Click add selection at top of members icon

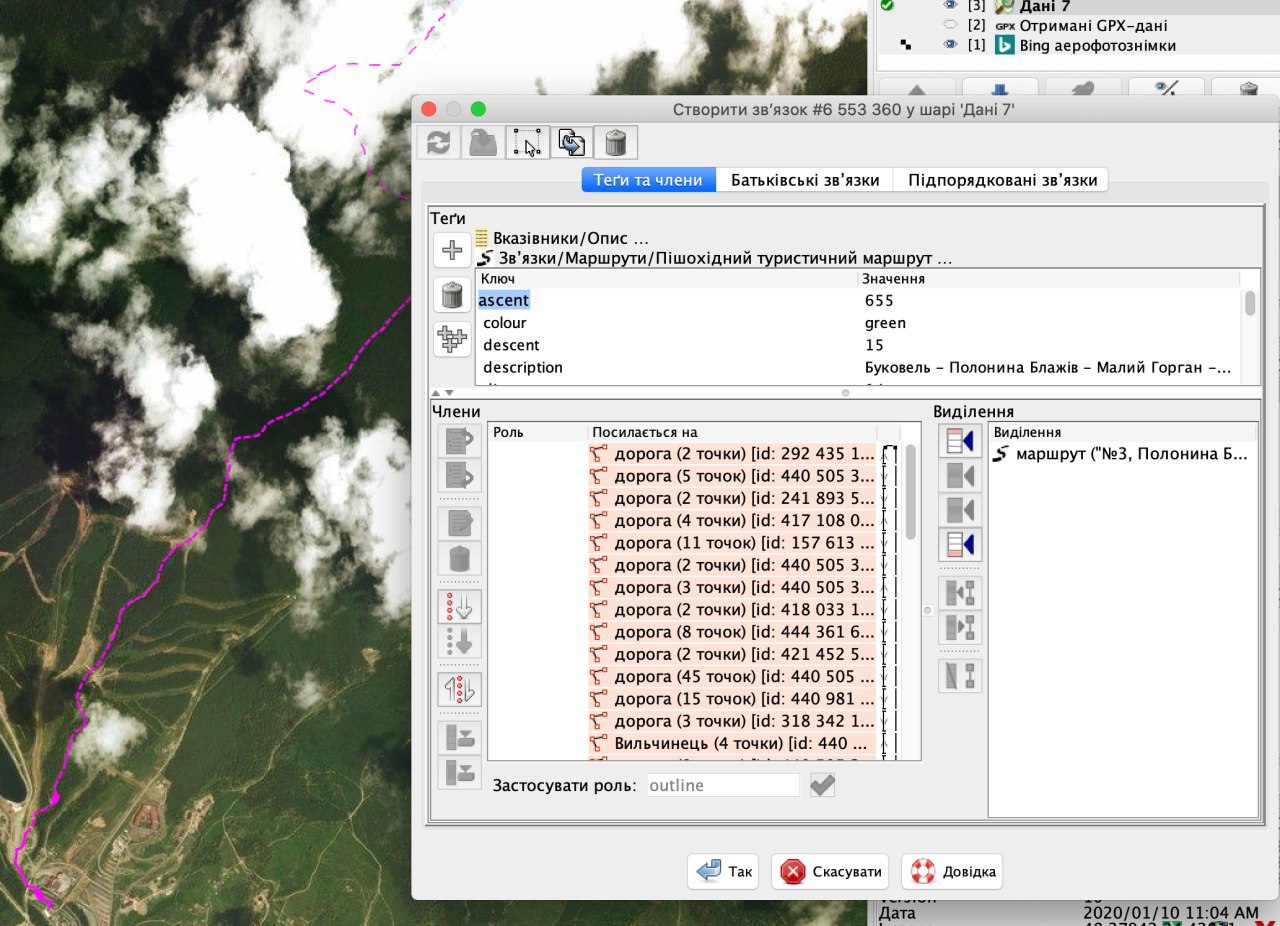tap(959, 440)
